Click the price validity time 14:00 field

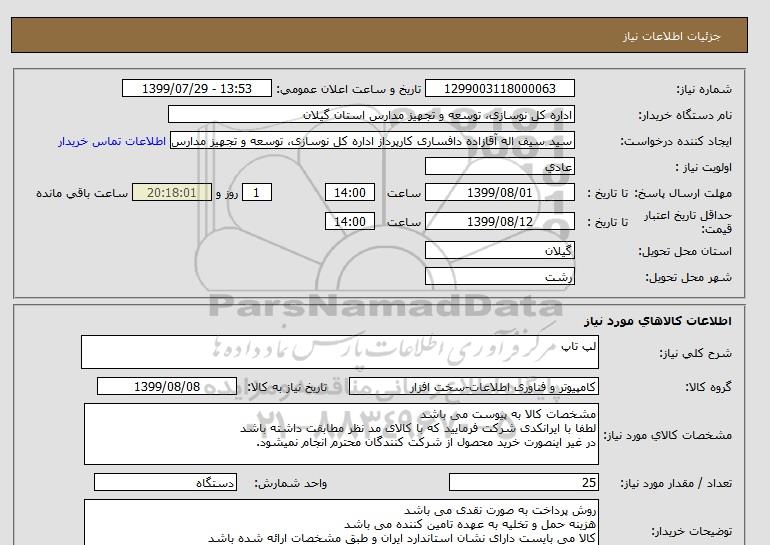click(x=350, y=221)
